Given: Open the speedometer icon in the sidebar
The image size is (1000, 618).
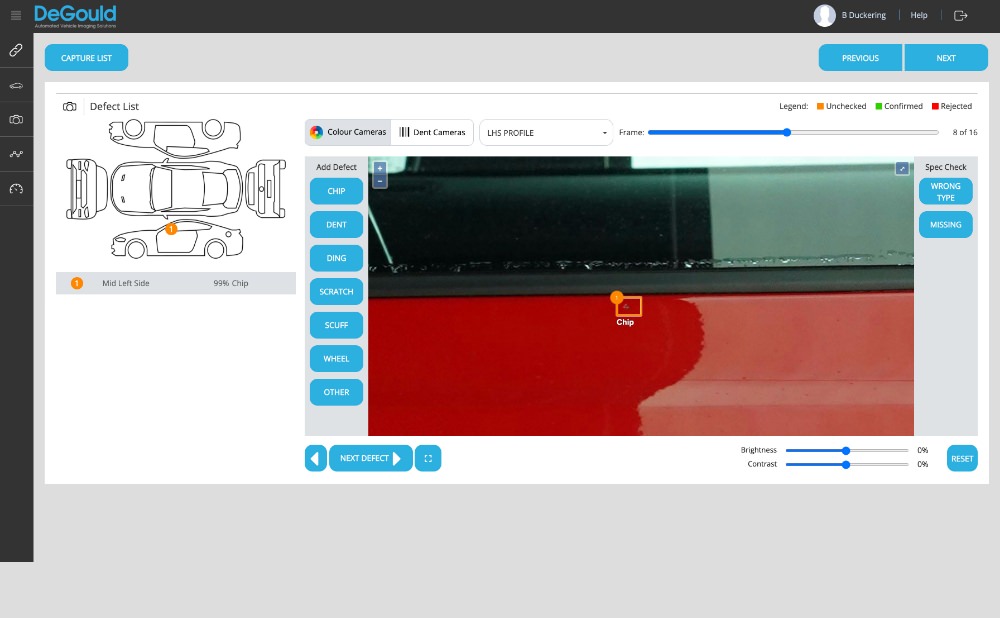Looking at the screenshot, I should point(16,189).
